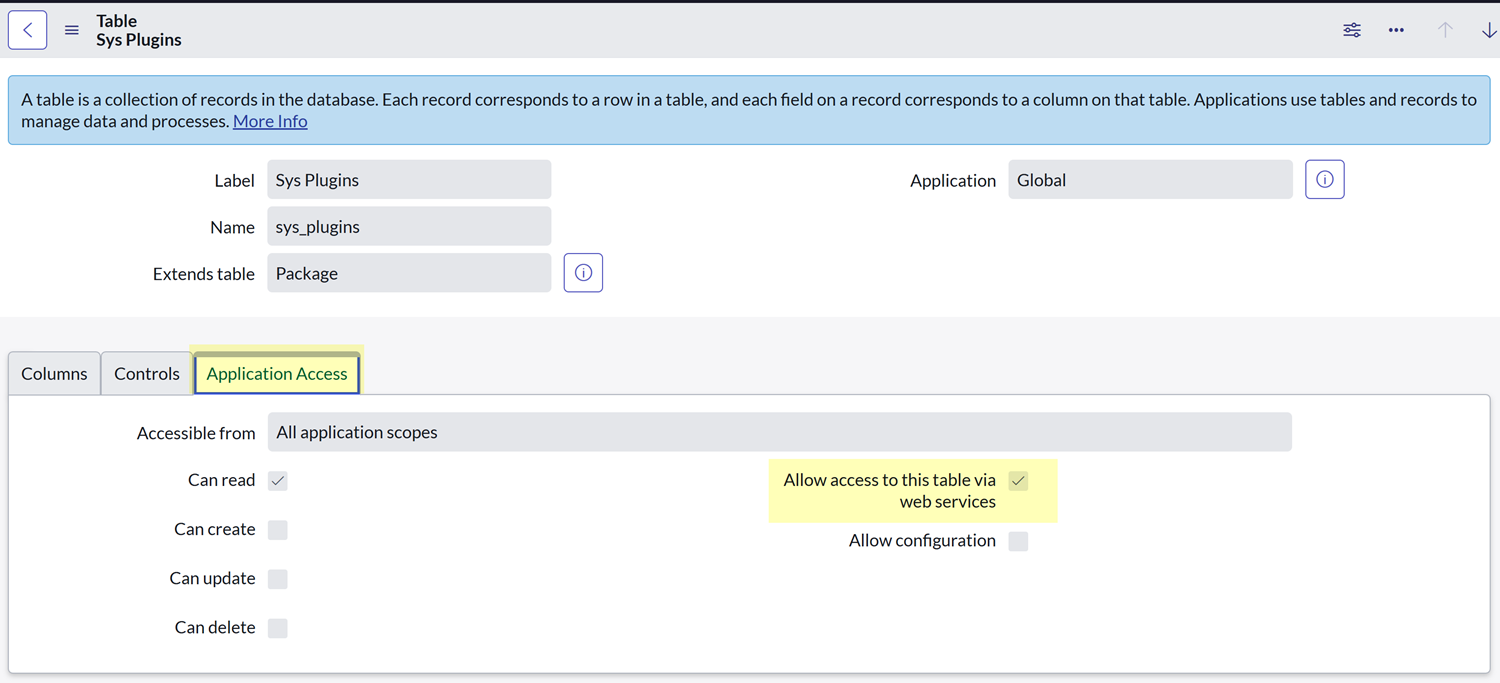
Task: Open the Accessible from dropdown
Action: 779,433
